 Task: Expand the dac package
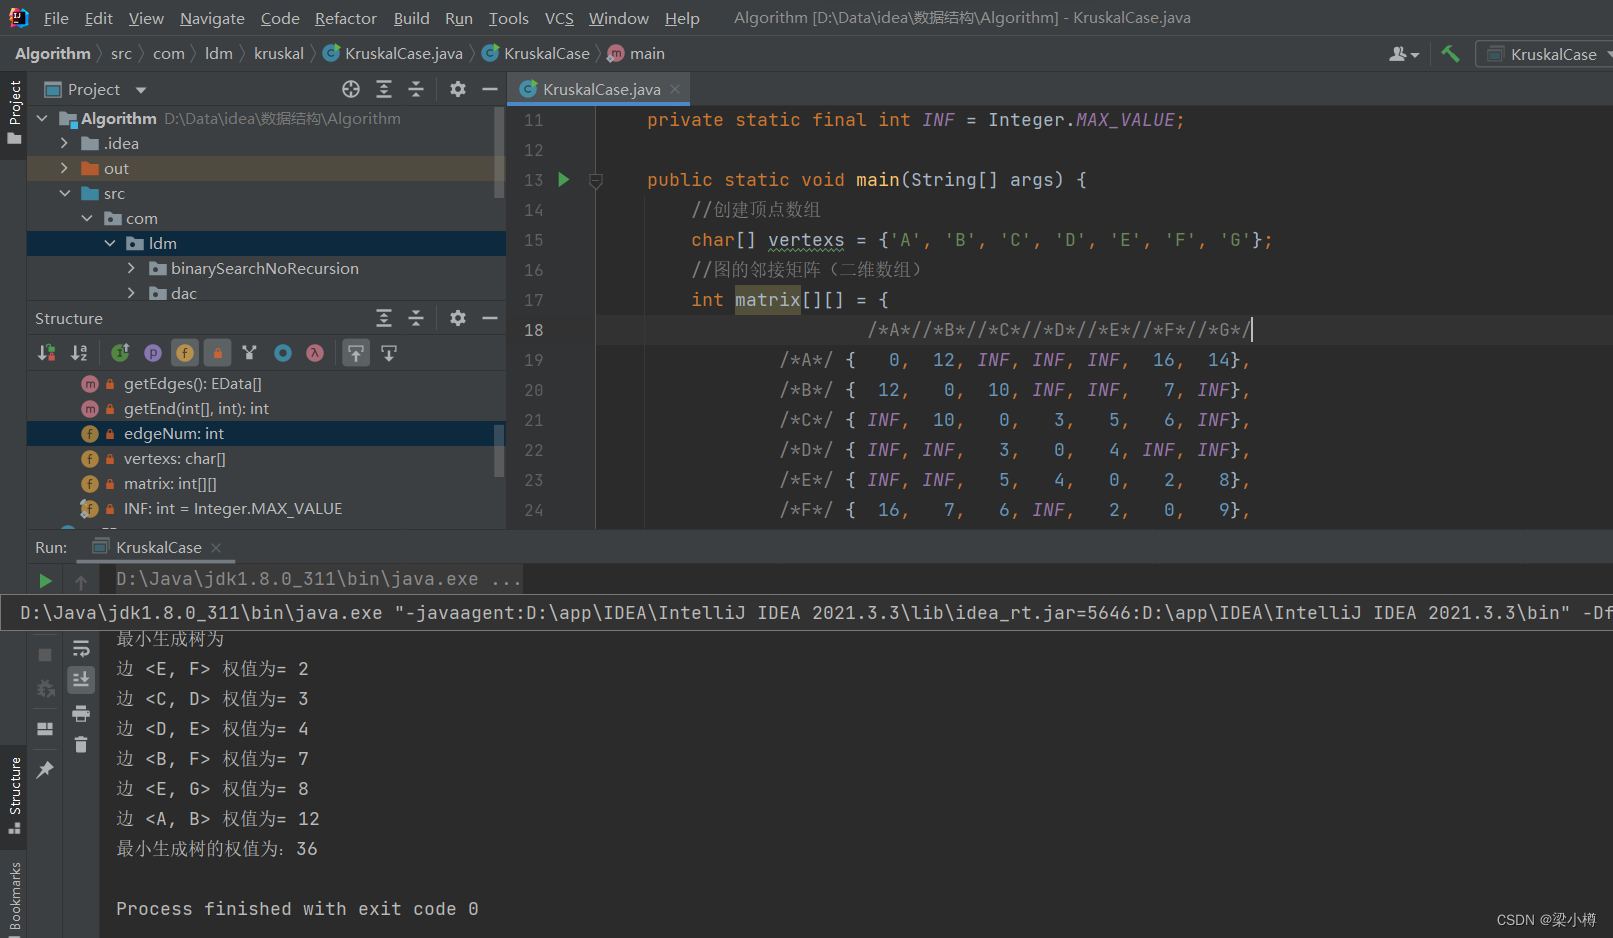[x=132, y=293]
